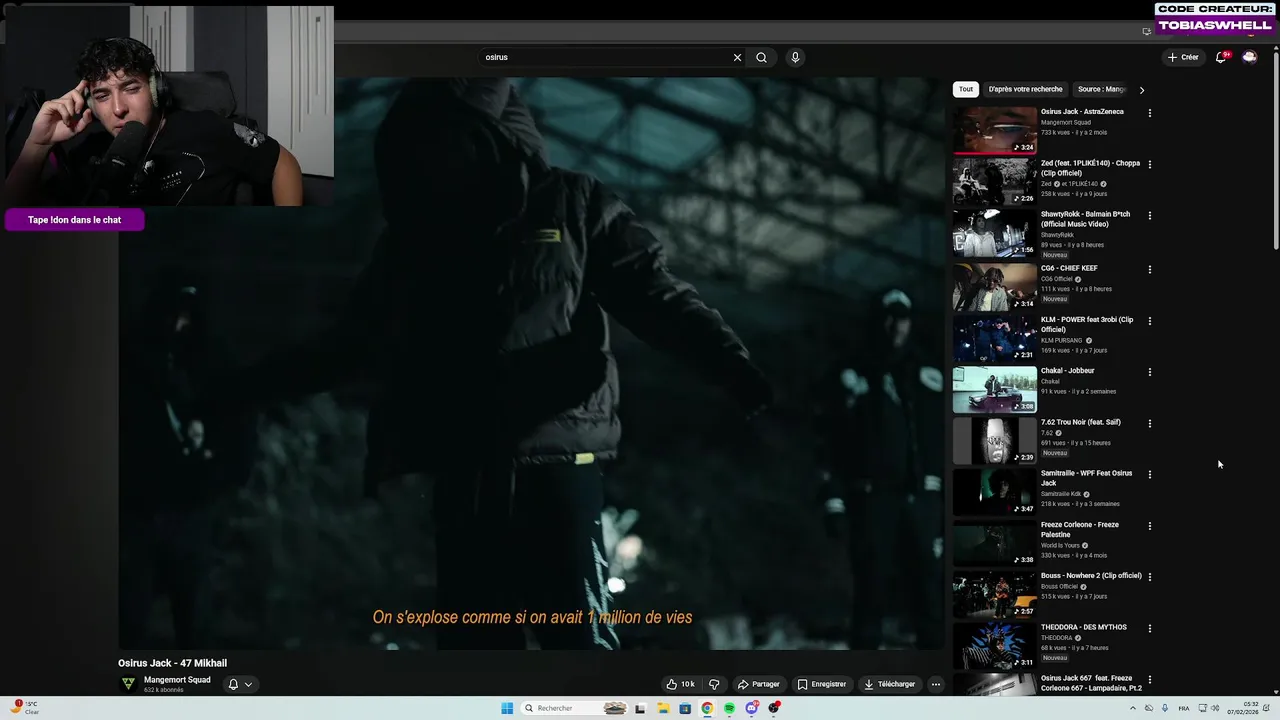Click the Partager share button
This screenshot has height=720, width=1280.
point(758,684)
